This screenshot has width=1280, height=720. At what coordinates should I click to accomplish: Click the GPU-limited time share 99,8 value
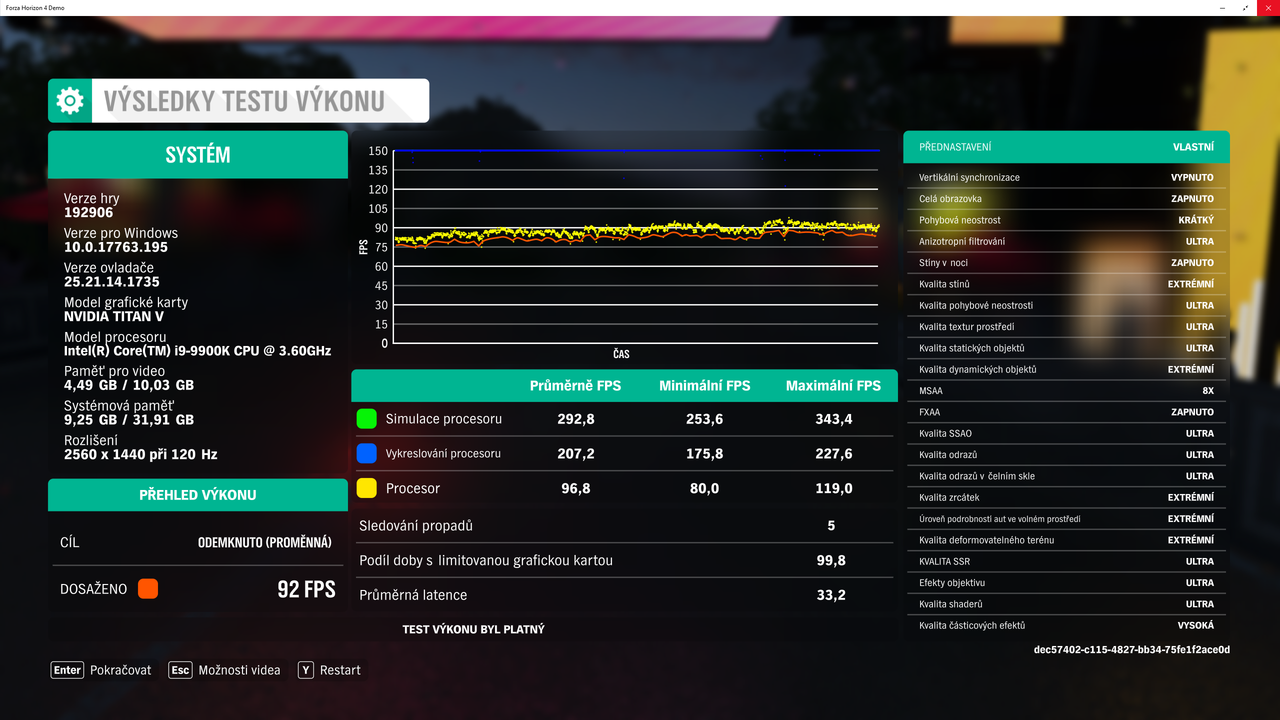(x=831, y=561)
